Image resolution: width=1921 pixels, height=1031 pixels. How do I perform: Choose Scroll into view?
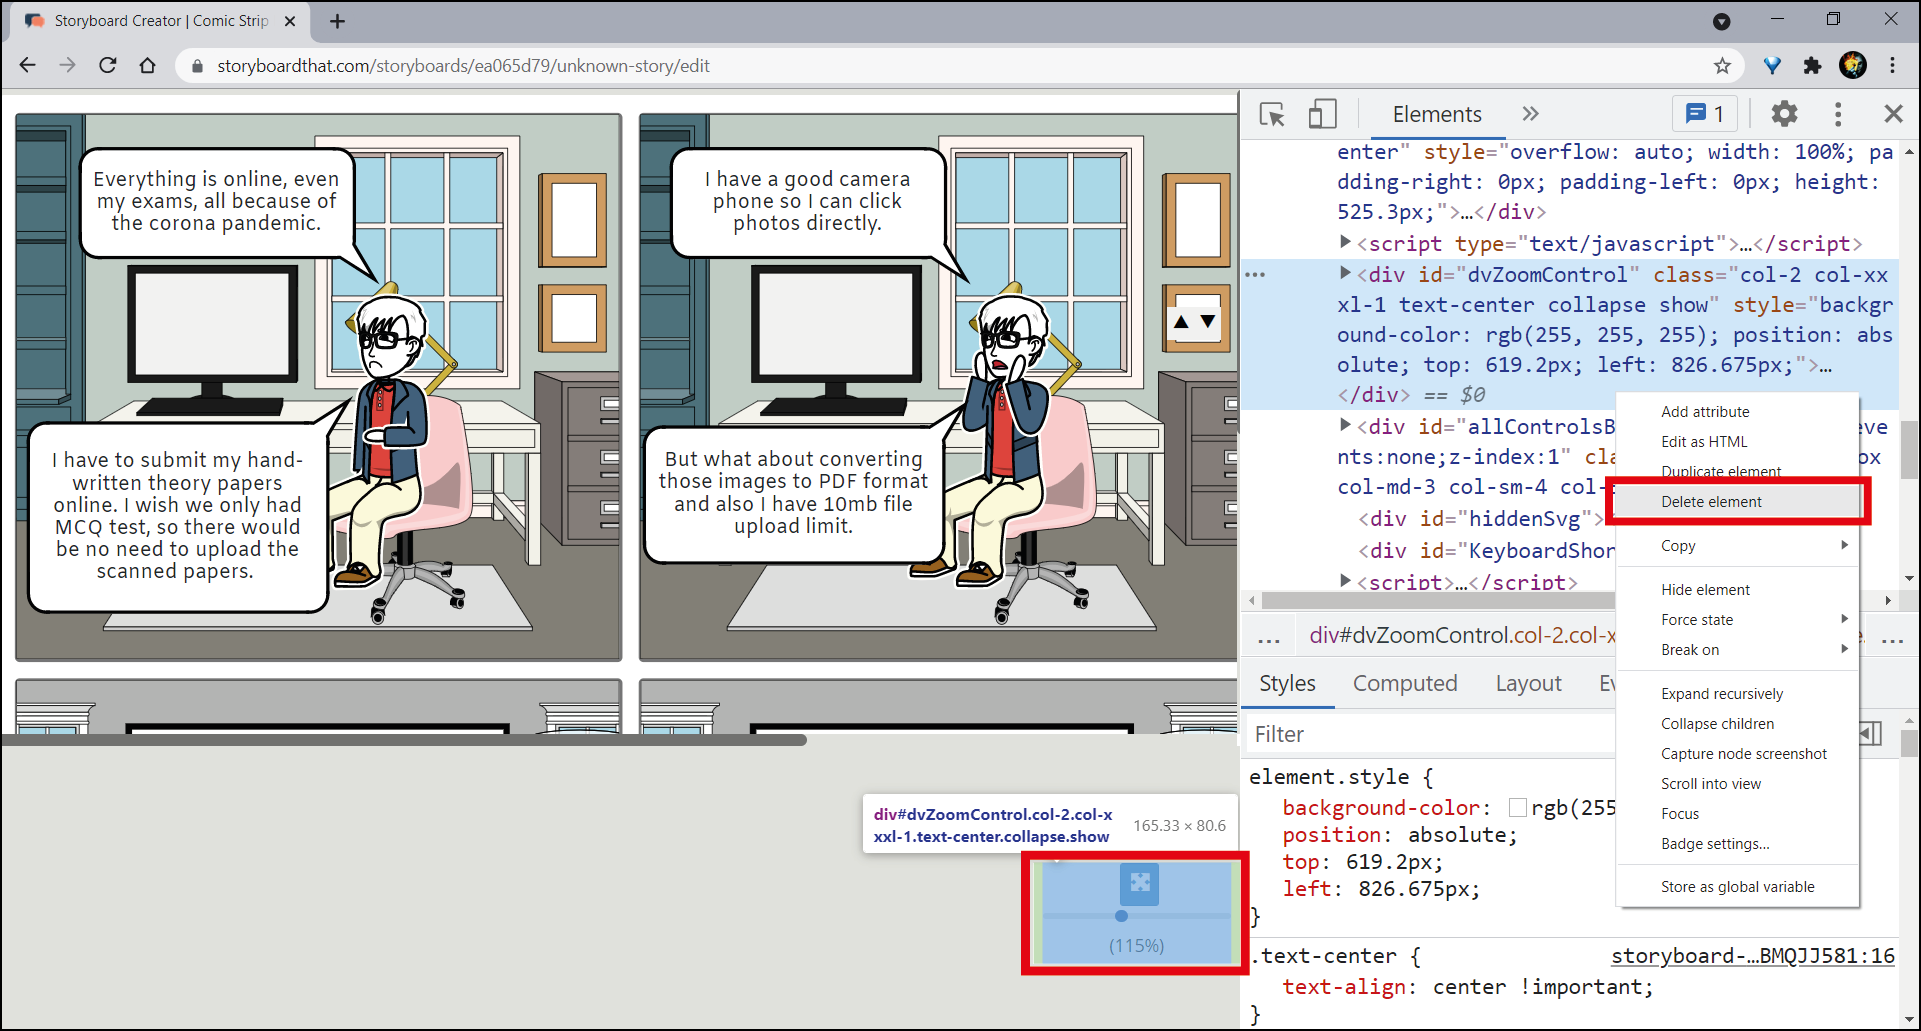1711,784
